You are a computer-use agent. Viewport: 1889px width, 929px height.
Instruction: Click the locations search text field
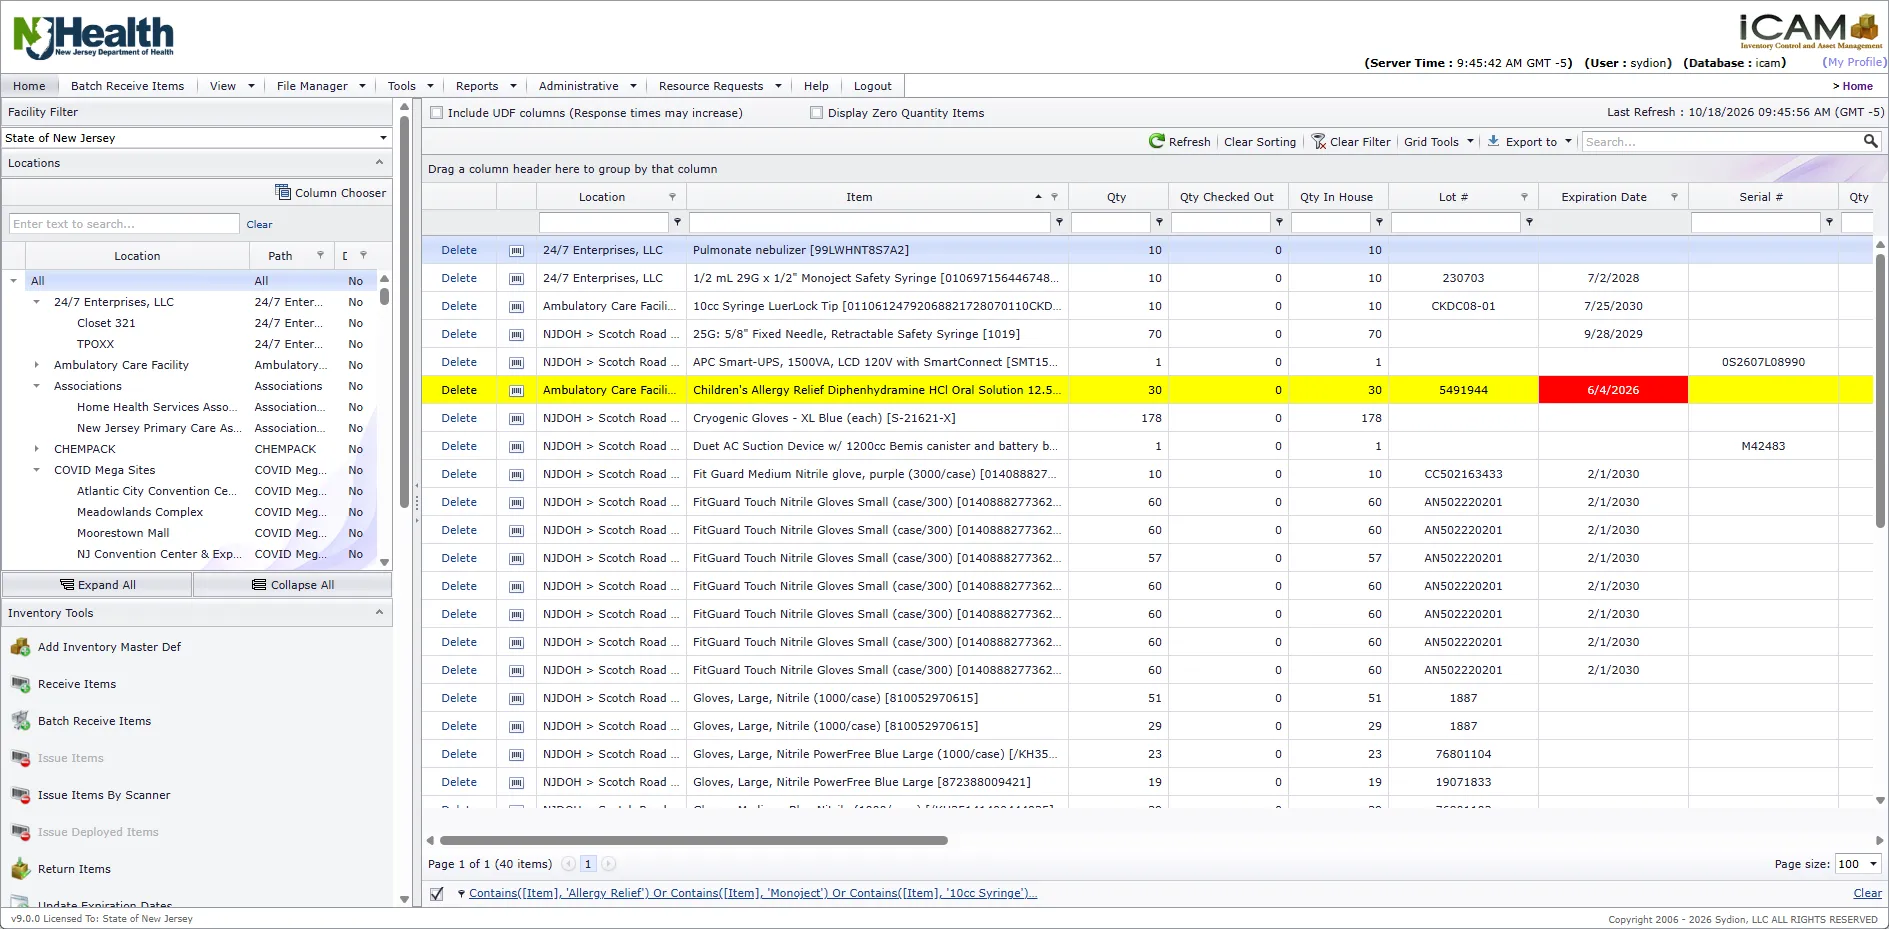[125, 224]
